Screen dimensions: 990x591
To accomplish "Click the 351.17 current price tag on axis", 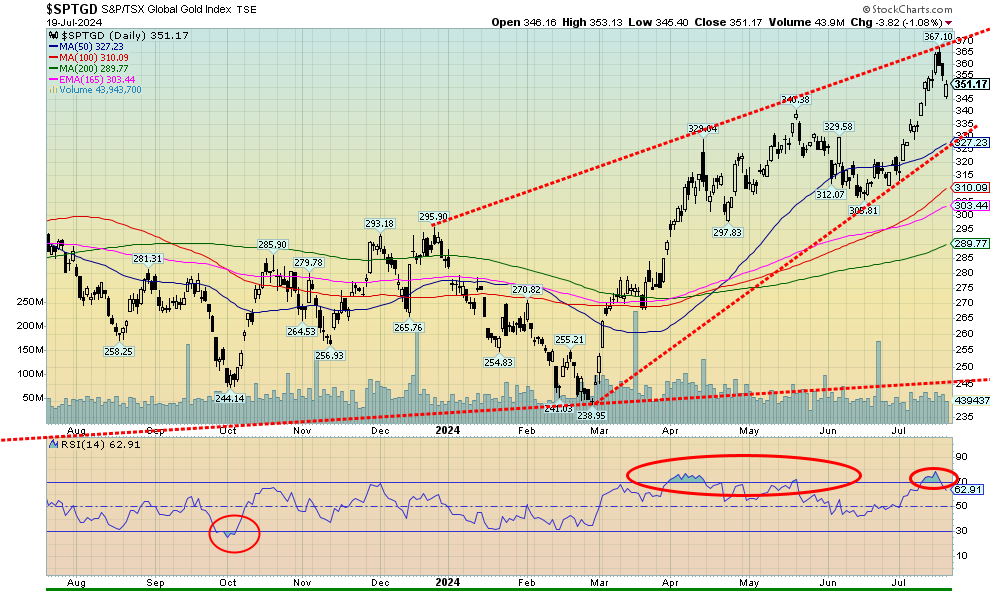I will pyautogui.click(x=968, y=84).
